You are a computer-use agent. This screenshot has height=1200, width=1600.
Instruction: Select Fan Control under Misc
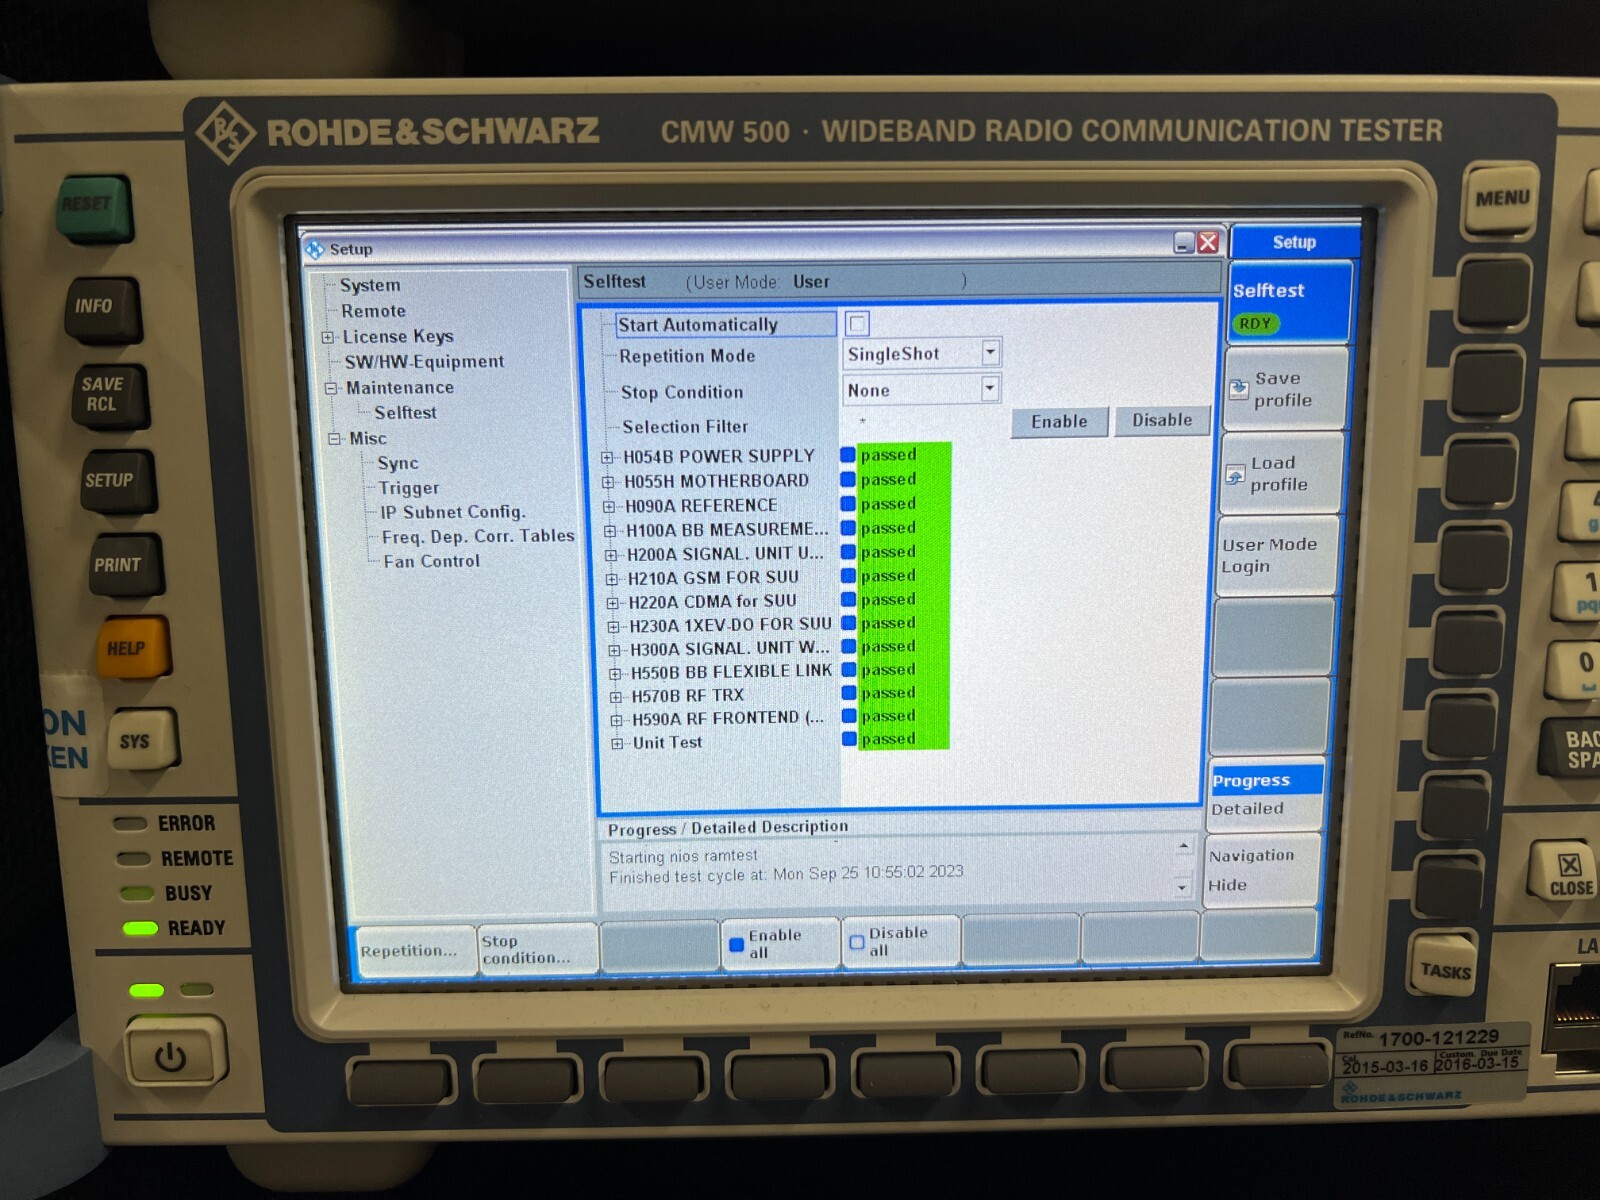pyautogui.click(x=431, y=561)
